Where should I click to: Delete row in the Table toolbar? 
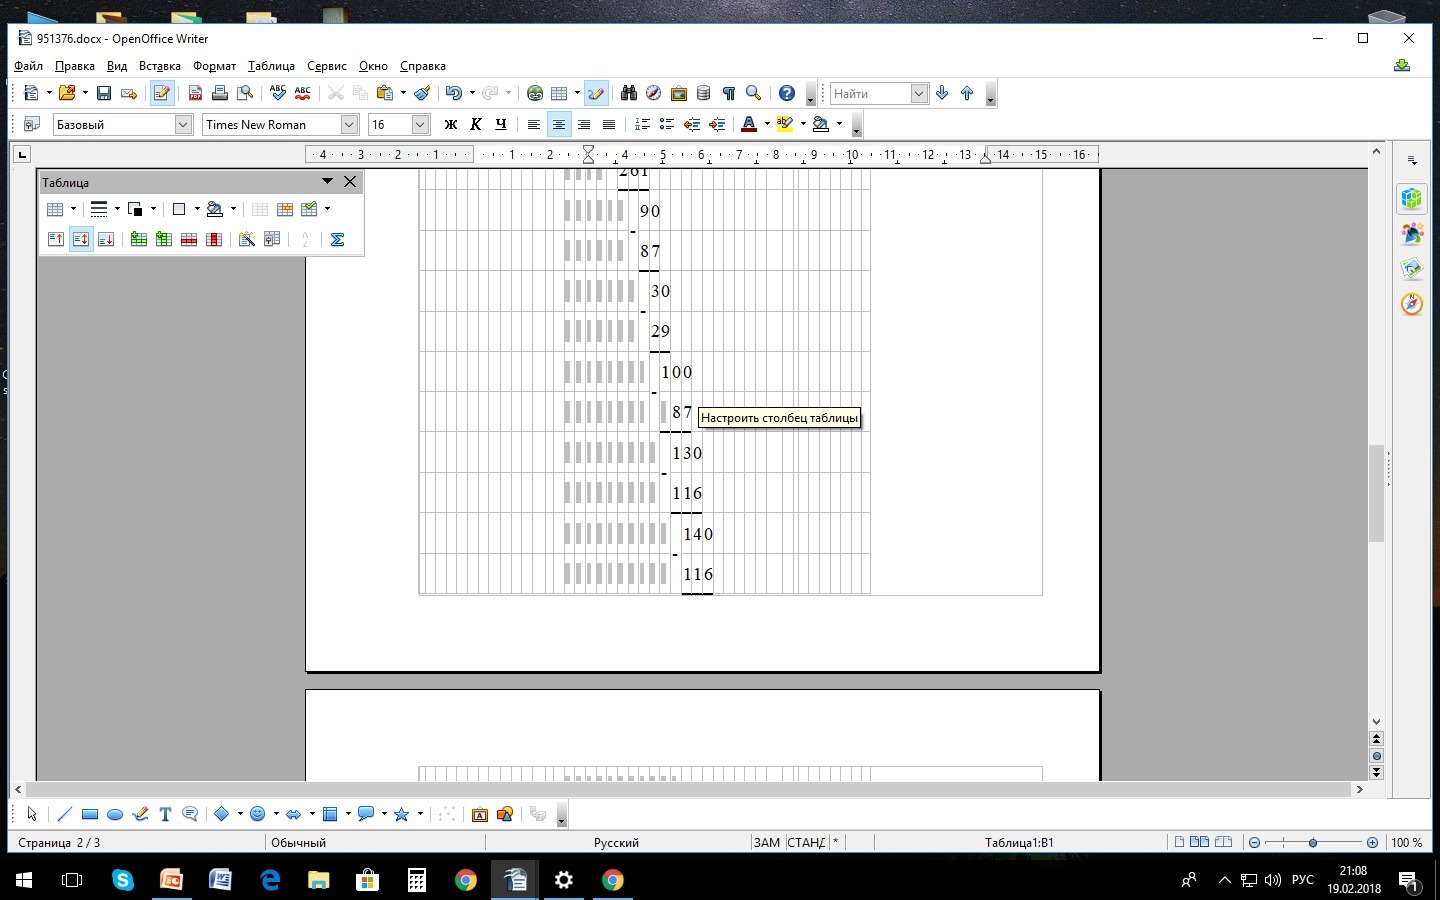[x=189, y=239]
